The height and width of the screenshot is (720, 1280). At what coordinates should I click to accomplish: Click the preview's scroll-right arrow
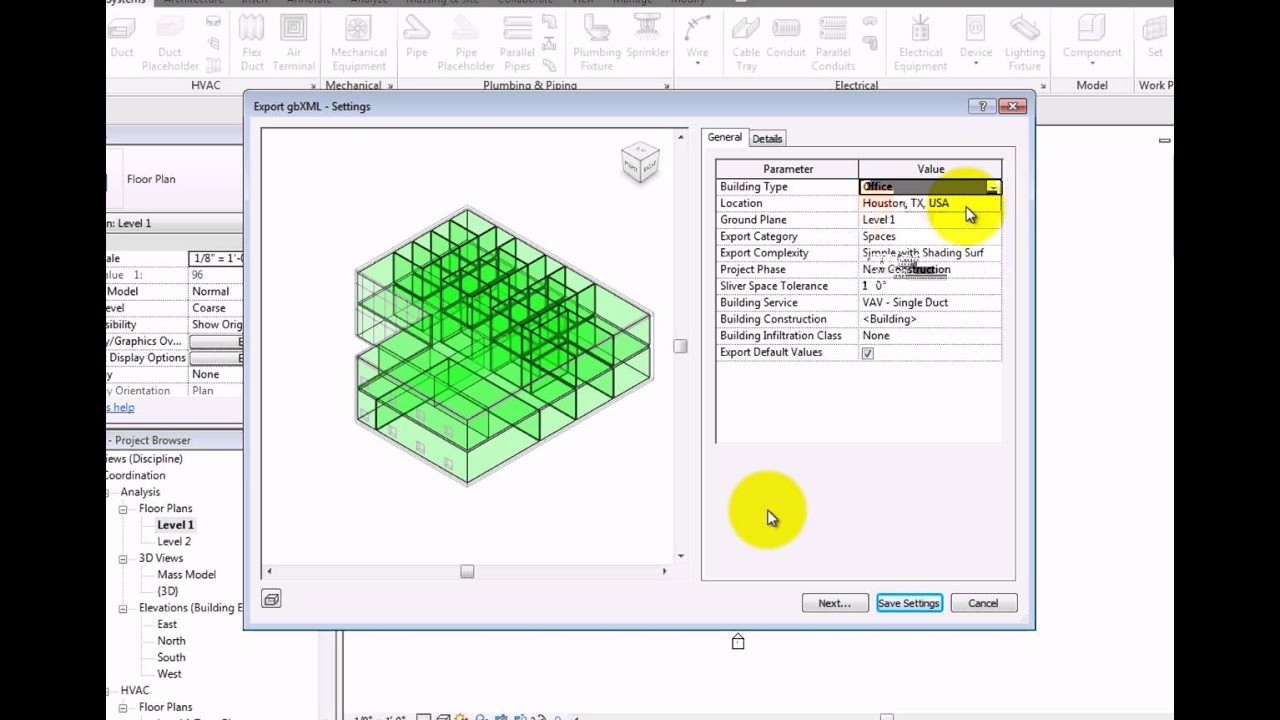coord(665,571)
